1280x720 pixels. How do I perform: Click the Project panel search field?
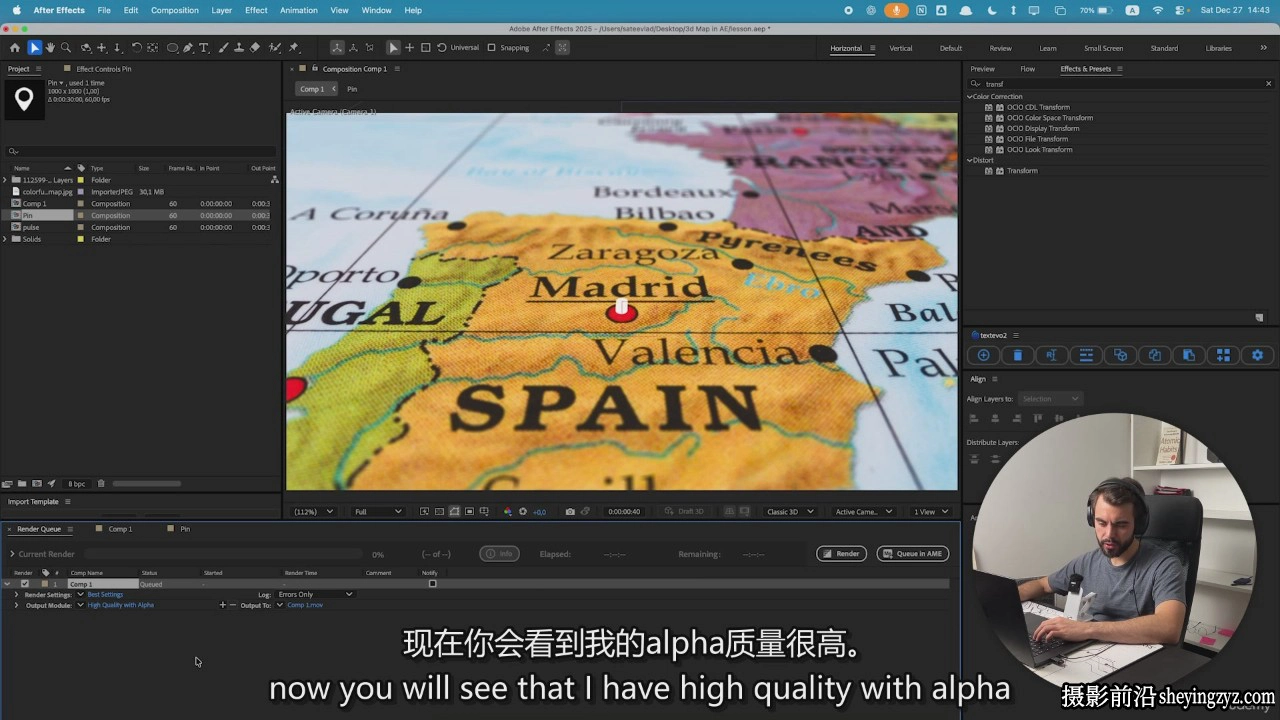pos(140,152)
